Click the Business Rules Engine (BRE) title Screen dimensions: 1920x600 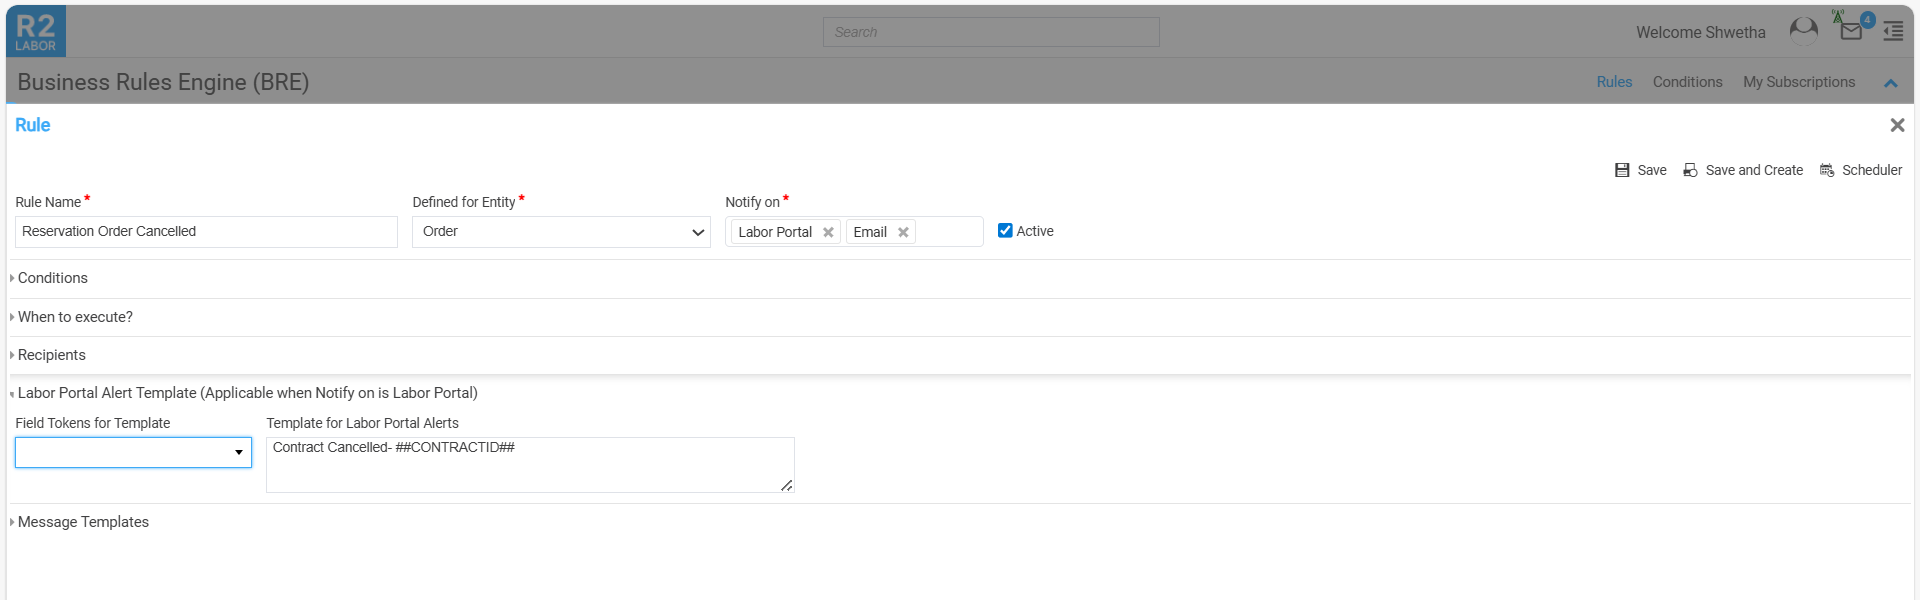[x=163, y=82]
